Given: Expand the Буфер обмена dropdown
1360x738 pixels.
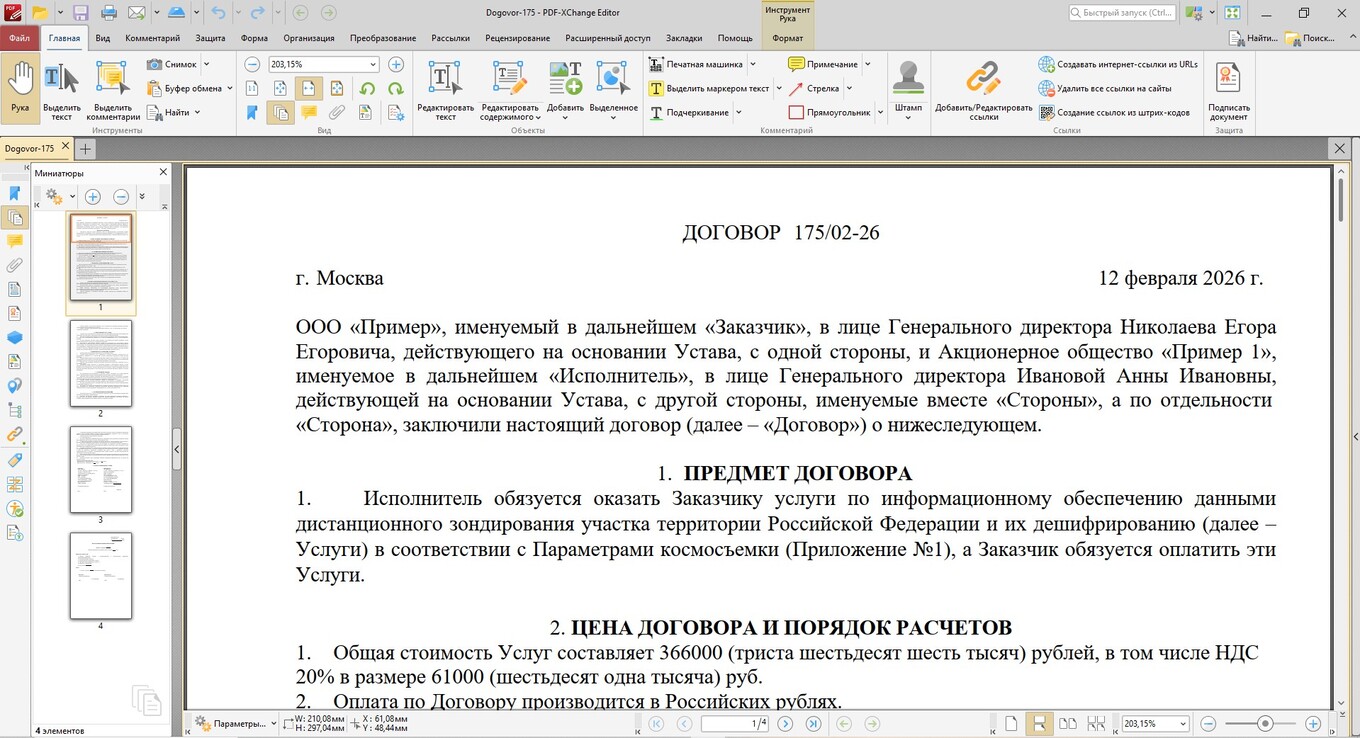Looking at the screenshot, I should pos(230,88).
